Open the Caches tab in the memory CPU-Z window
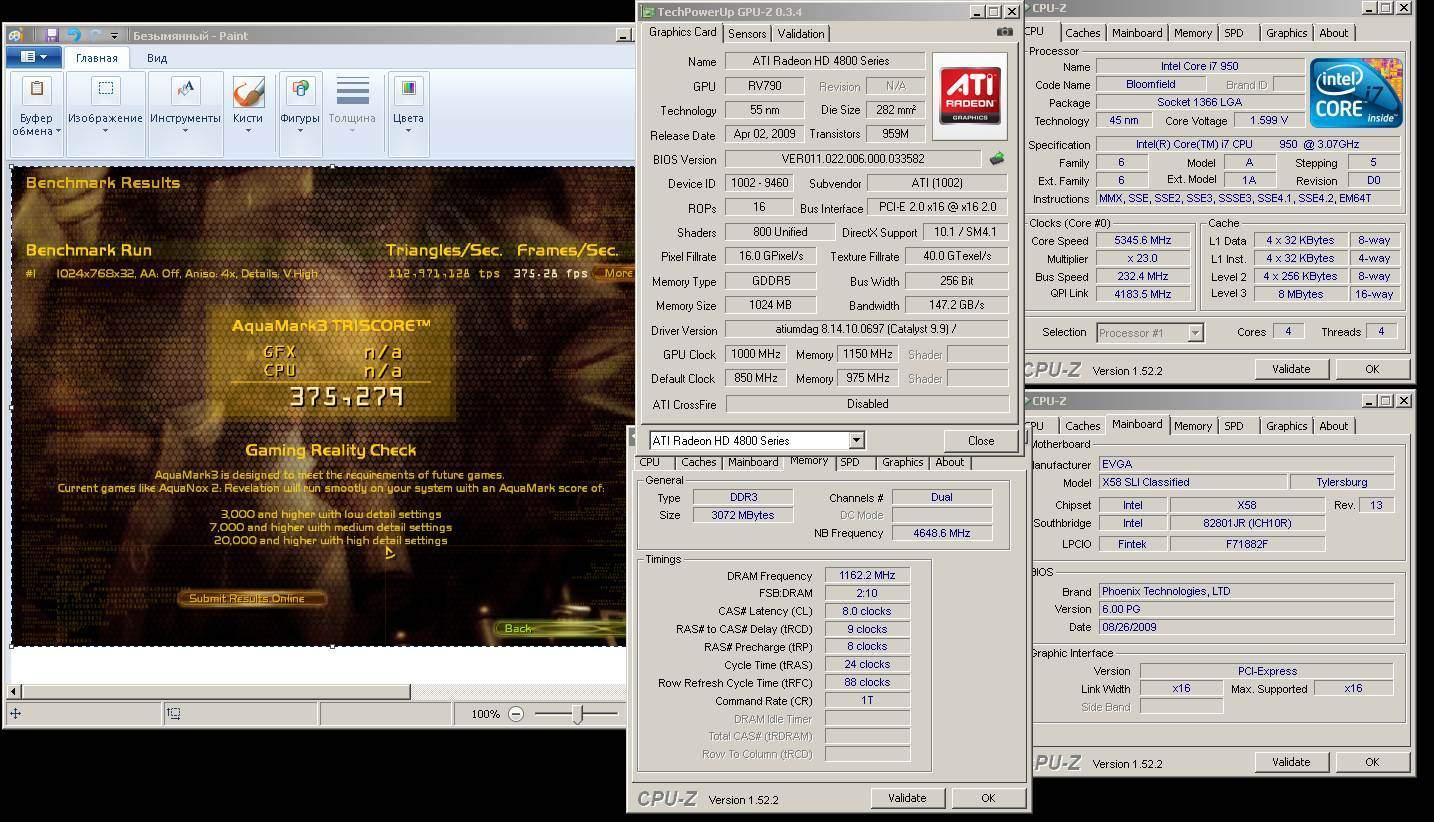The image size is (1434, 822). click(698, 462)
